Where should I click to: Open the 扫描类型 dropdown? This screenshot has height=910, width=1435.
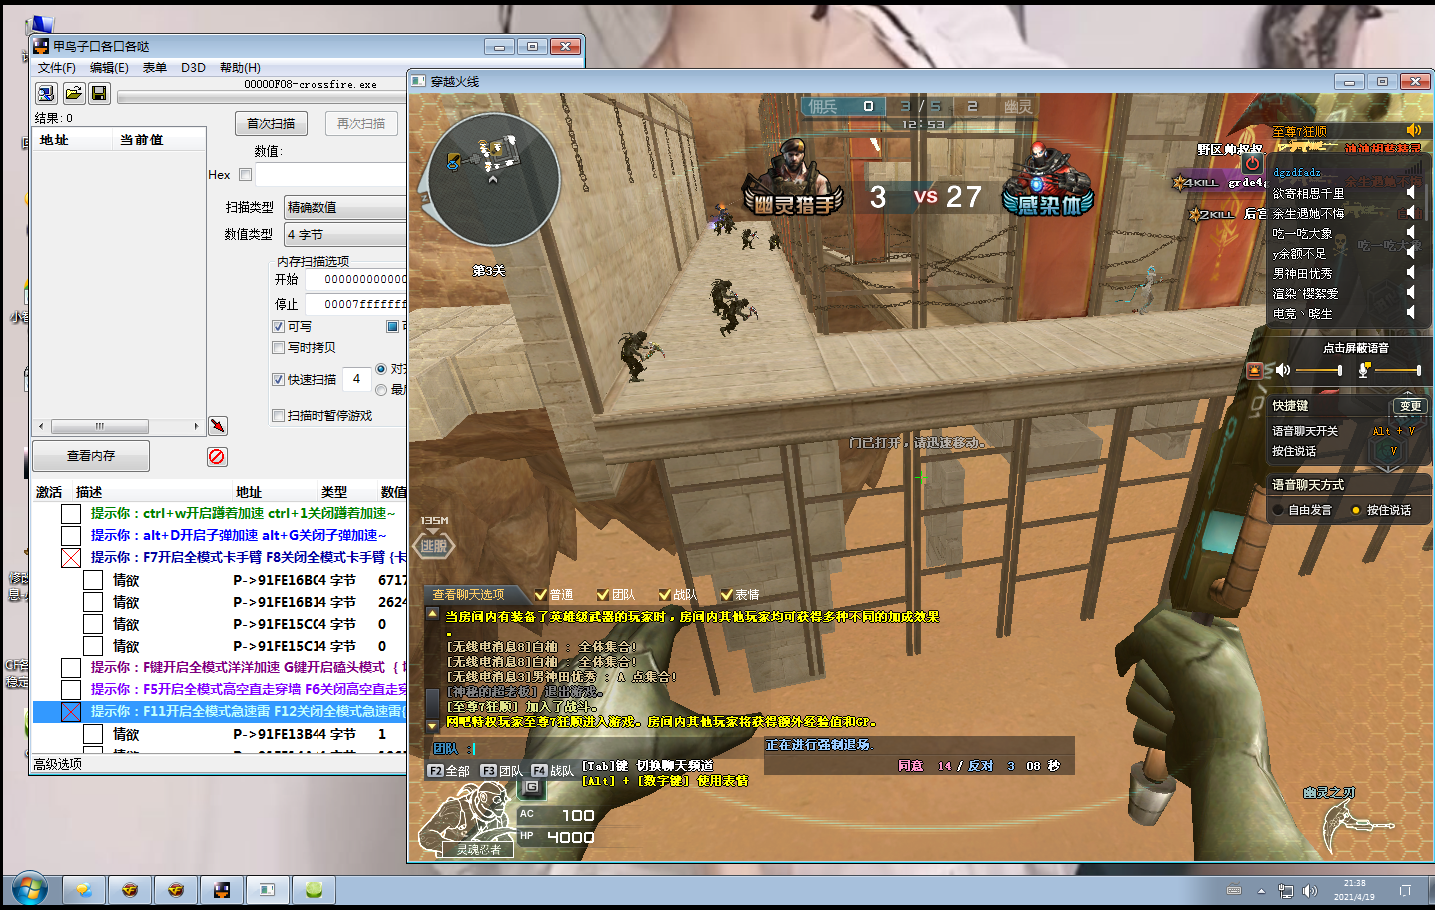[345, 207]
